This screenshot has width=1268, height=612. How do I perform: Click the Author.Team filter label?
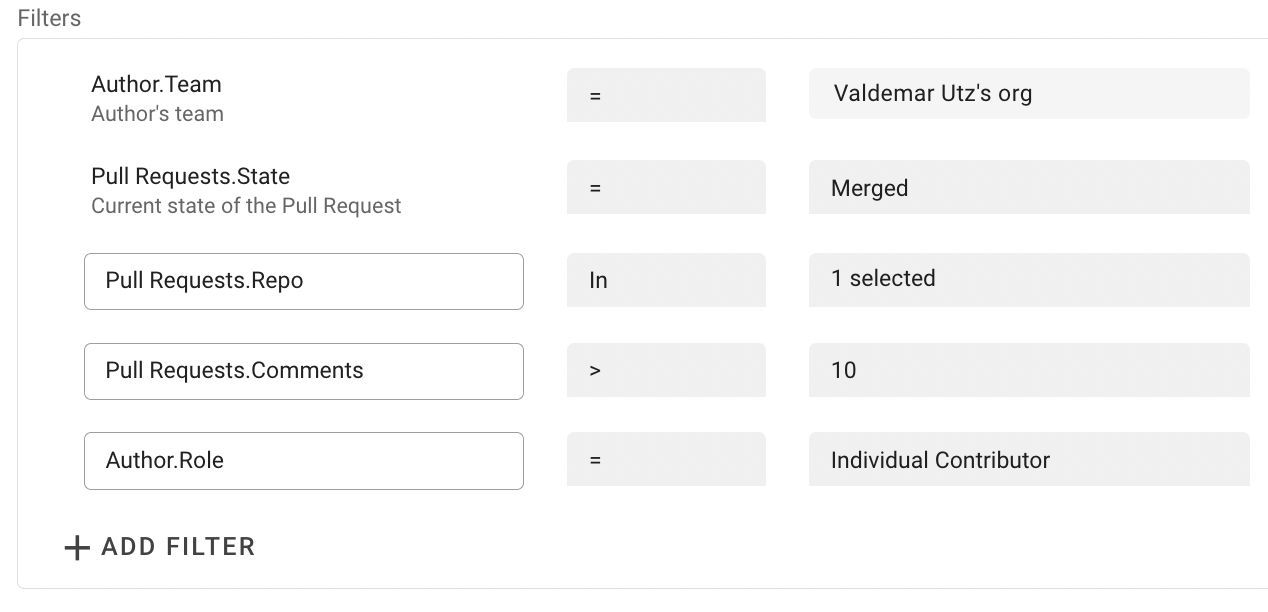click(156, 85)
